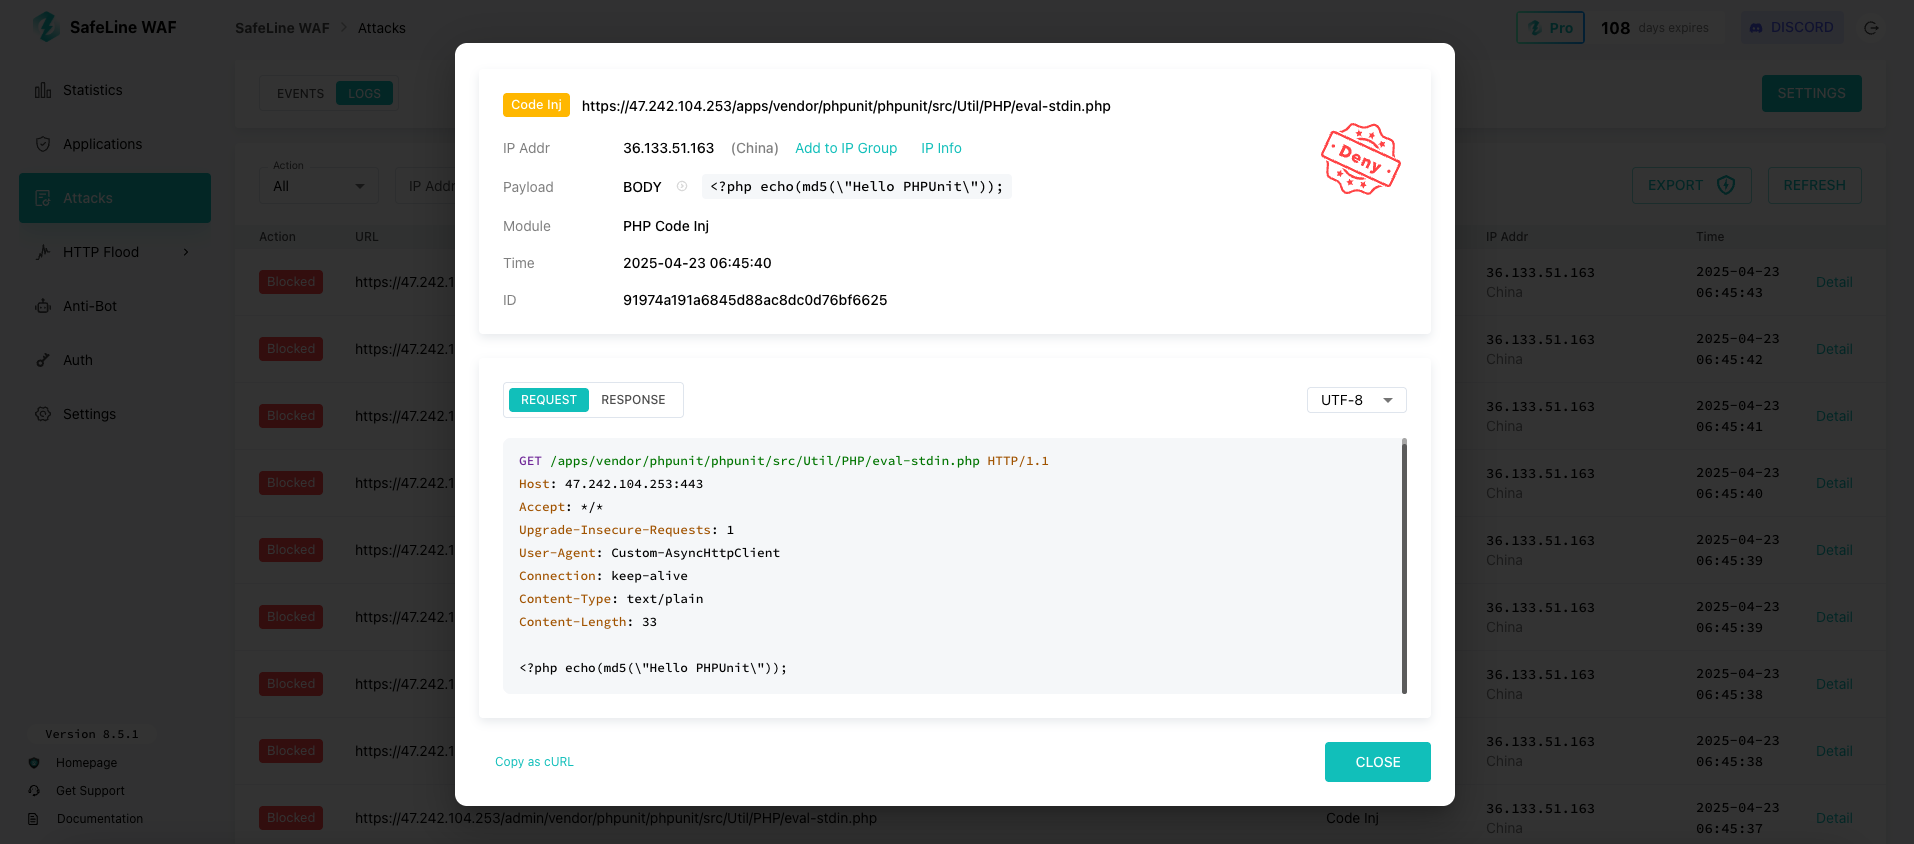Image resolution: width=1914 pixels, height=844 pixels.
Task: Click the User-Agent header line
Action: (x=649, y=553)
